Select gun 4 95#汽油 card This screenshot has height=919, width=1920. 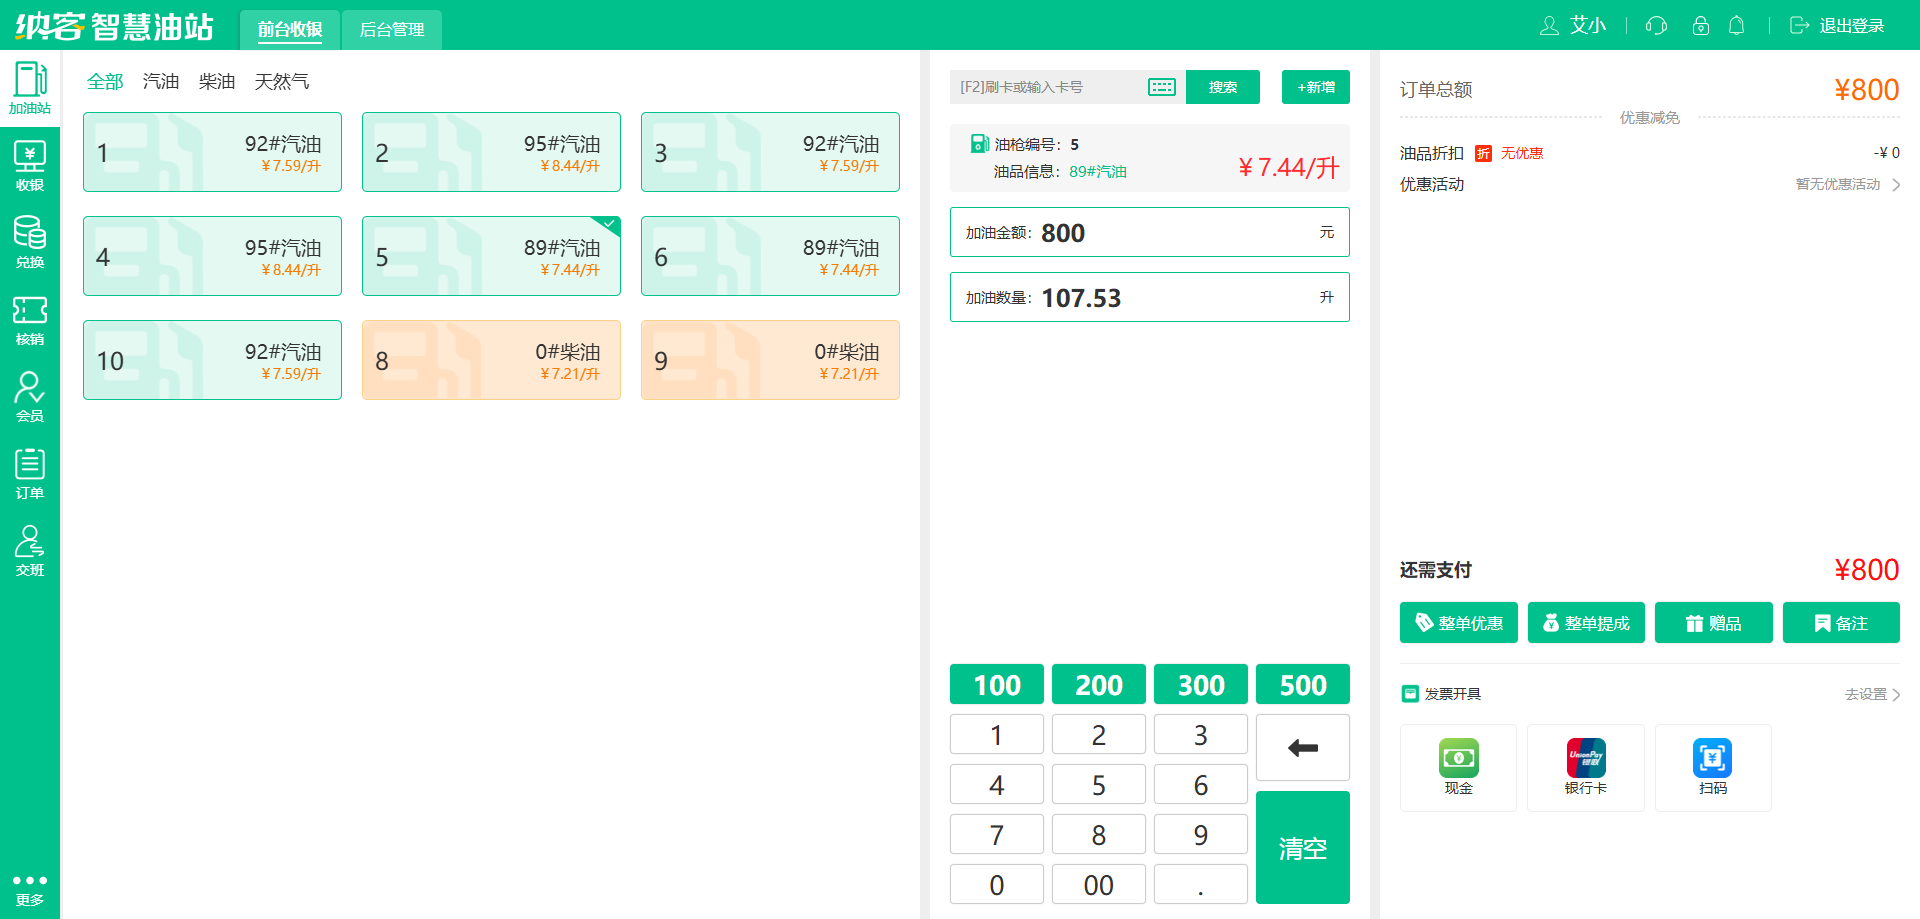(212, 256)
